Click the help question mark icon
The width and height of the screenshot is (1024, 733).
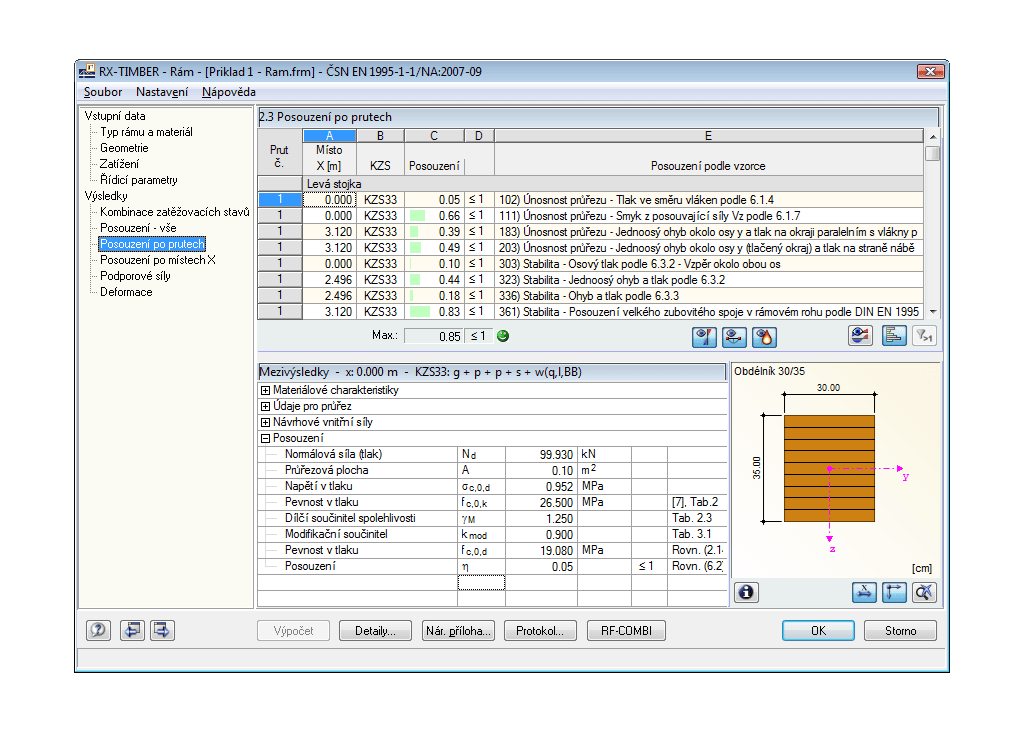pos(98,630)
